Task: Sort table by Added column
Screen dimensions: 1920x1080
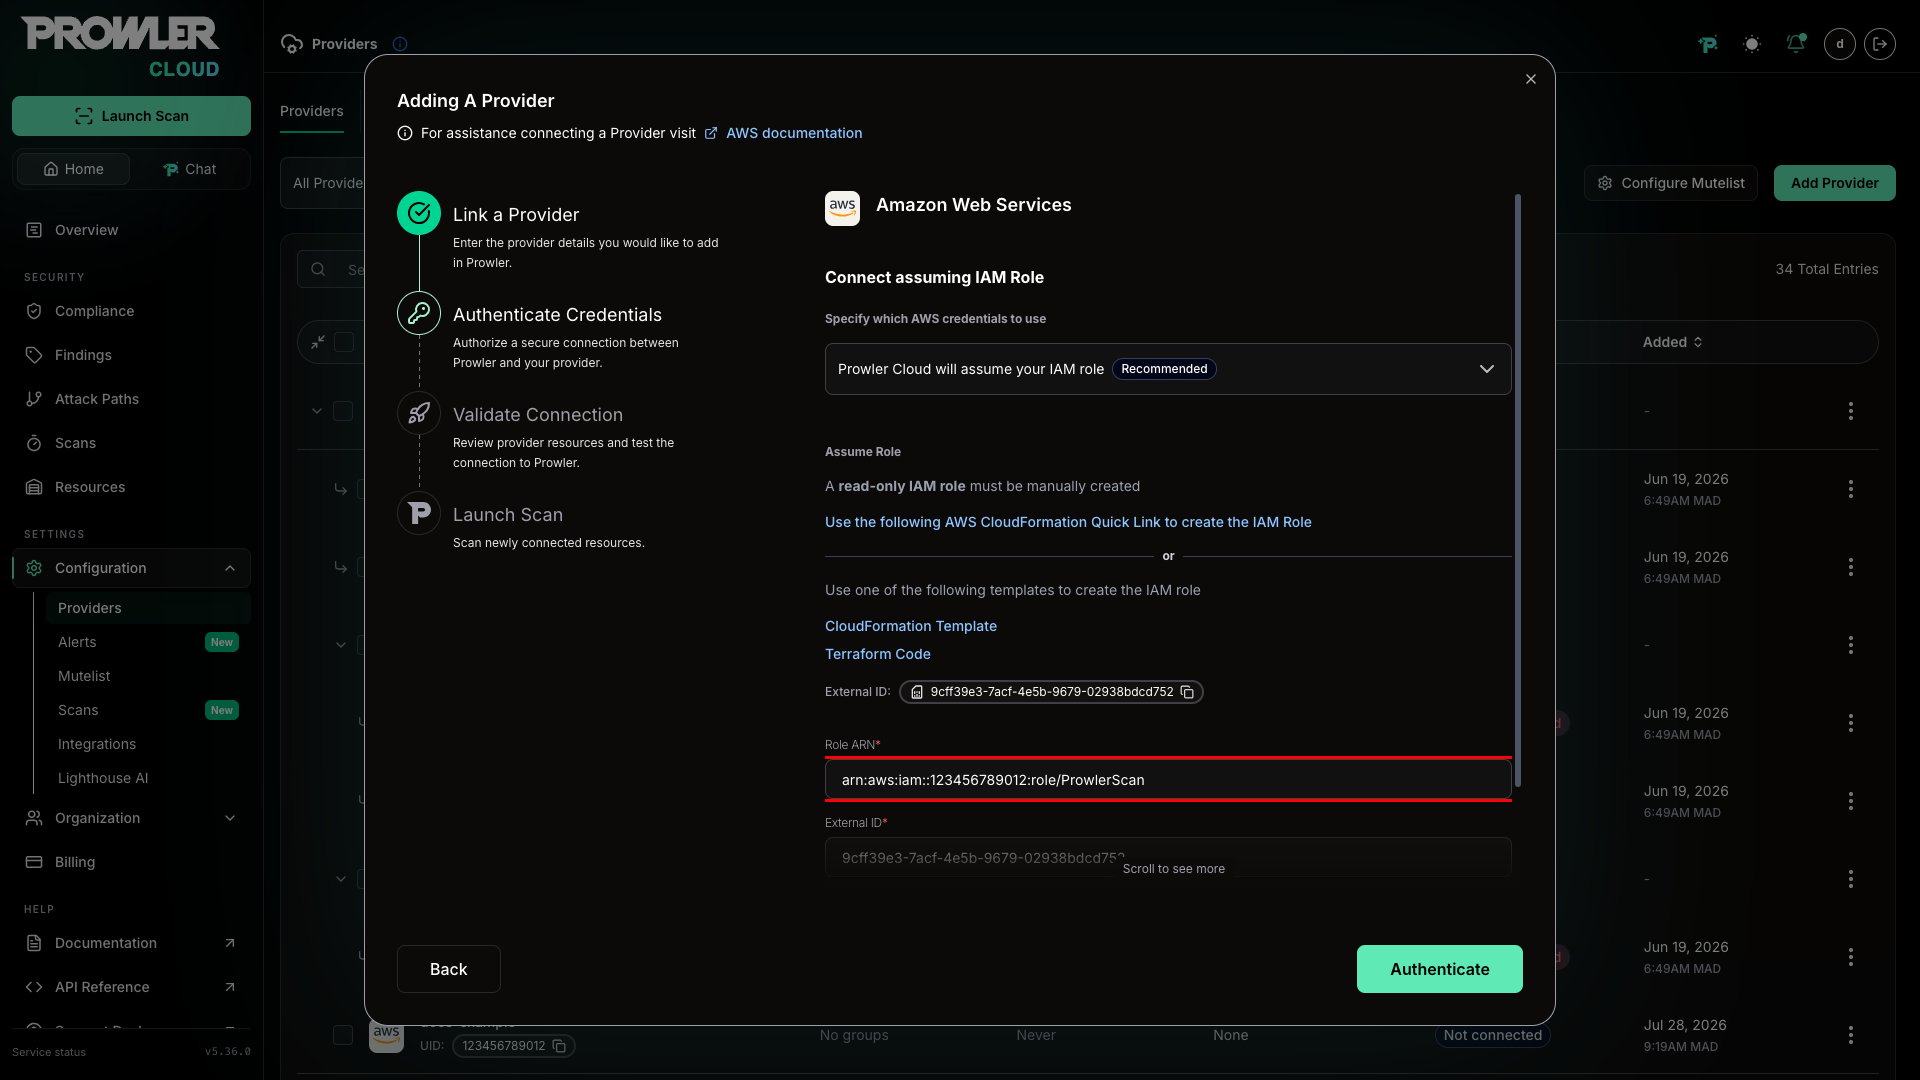Action: [1672, 342]
